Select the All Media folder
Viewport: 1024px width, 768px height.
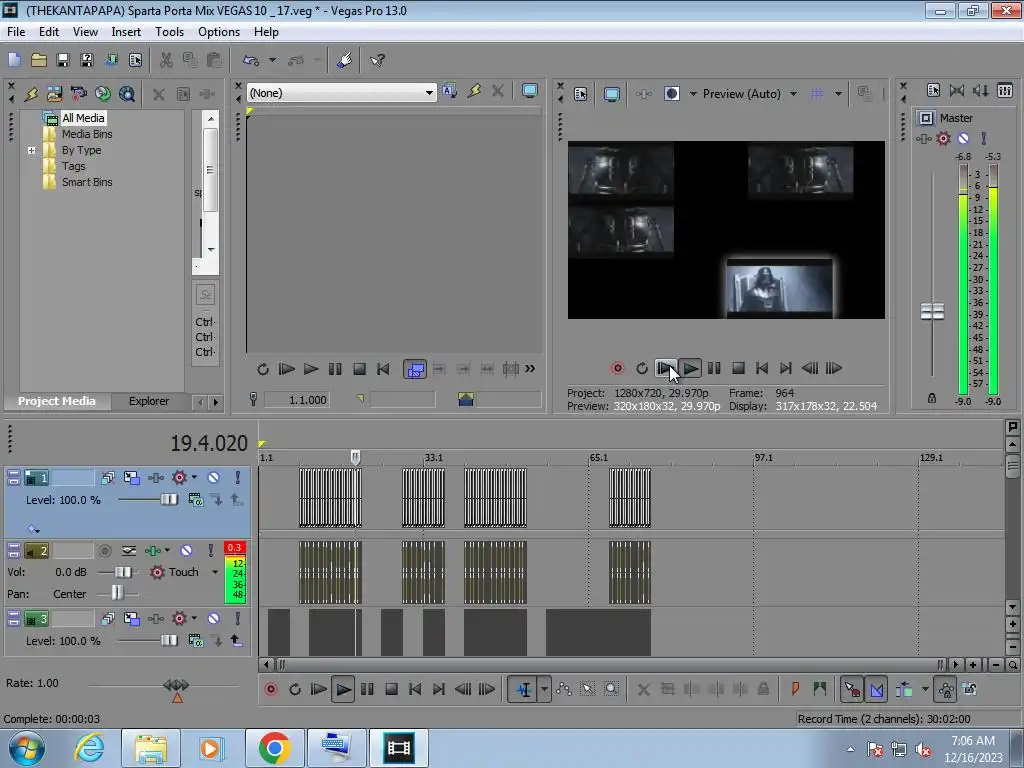(83, 118)
